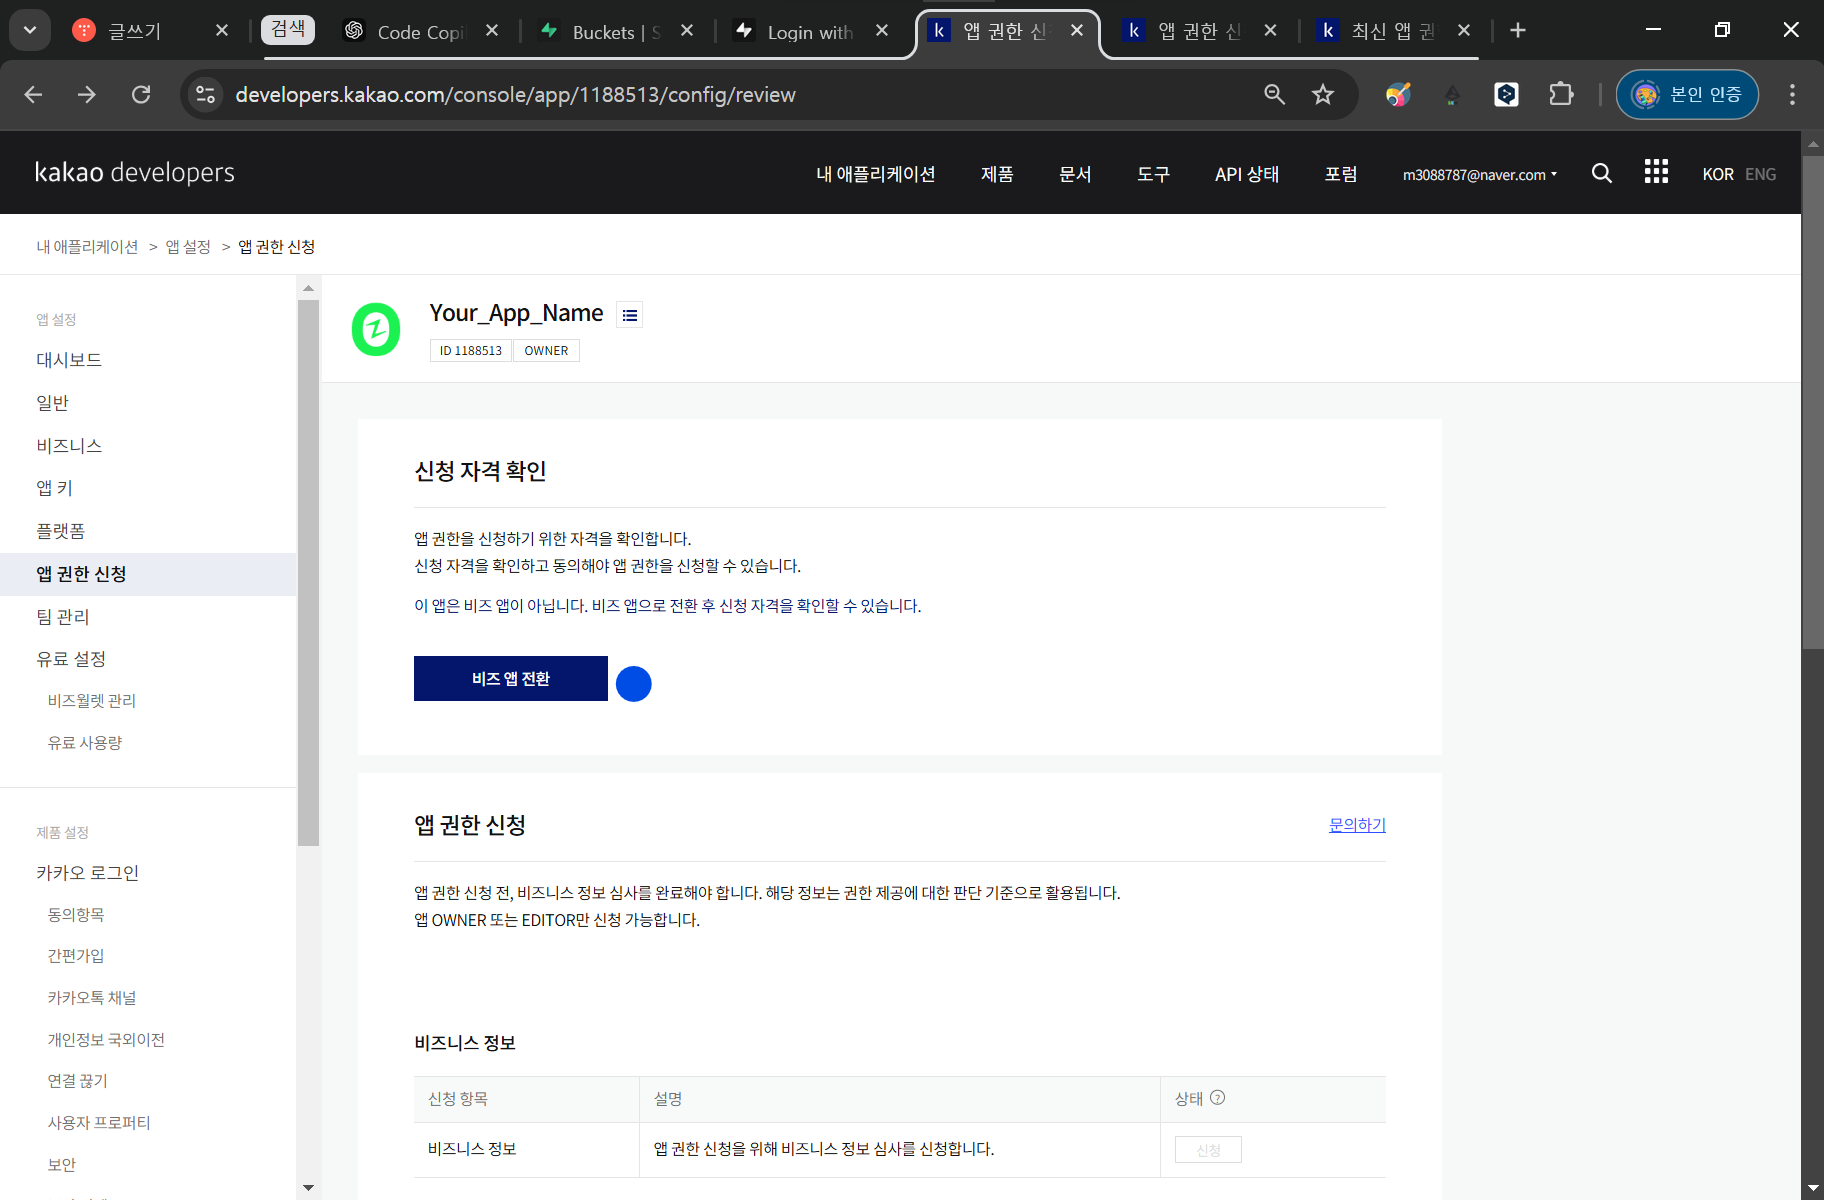Open 연결 끊기 sidebar item
The image size is (1824, 1200).
(78, 1081)
